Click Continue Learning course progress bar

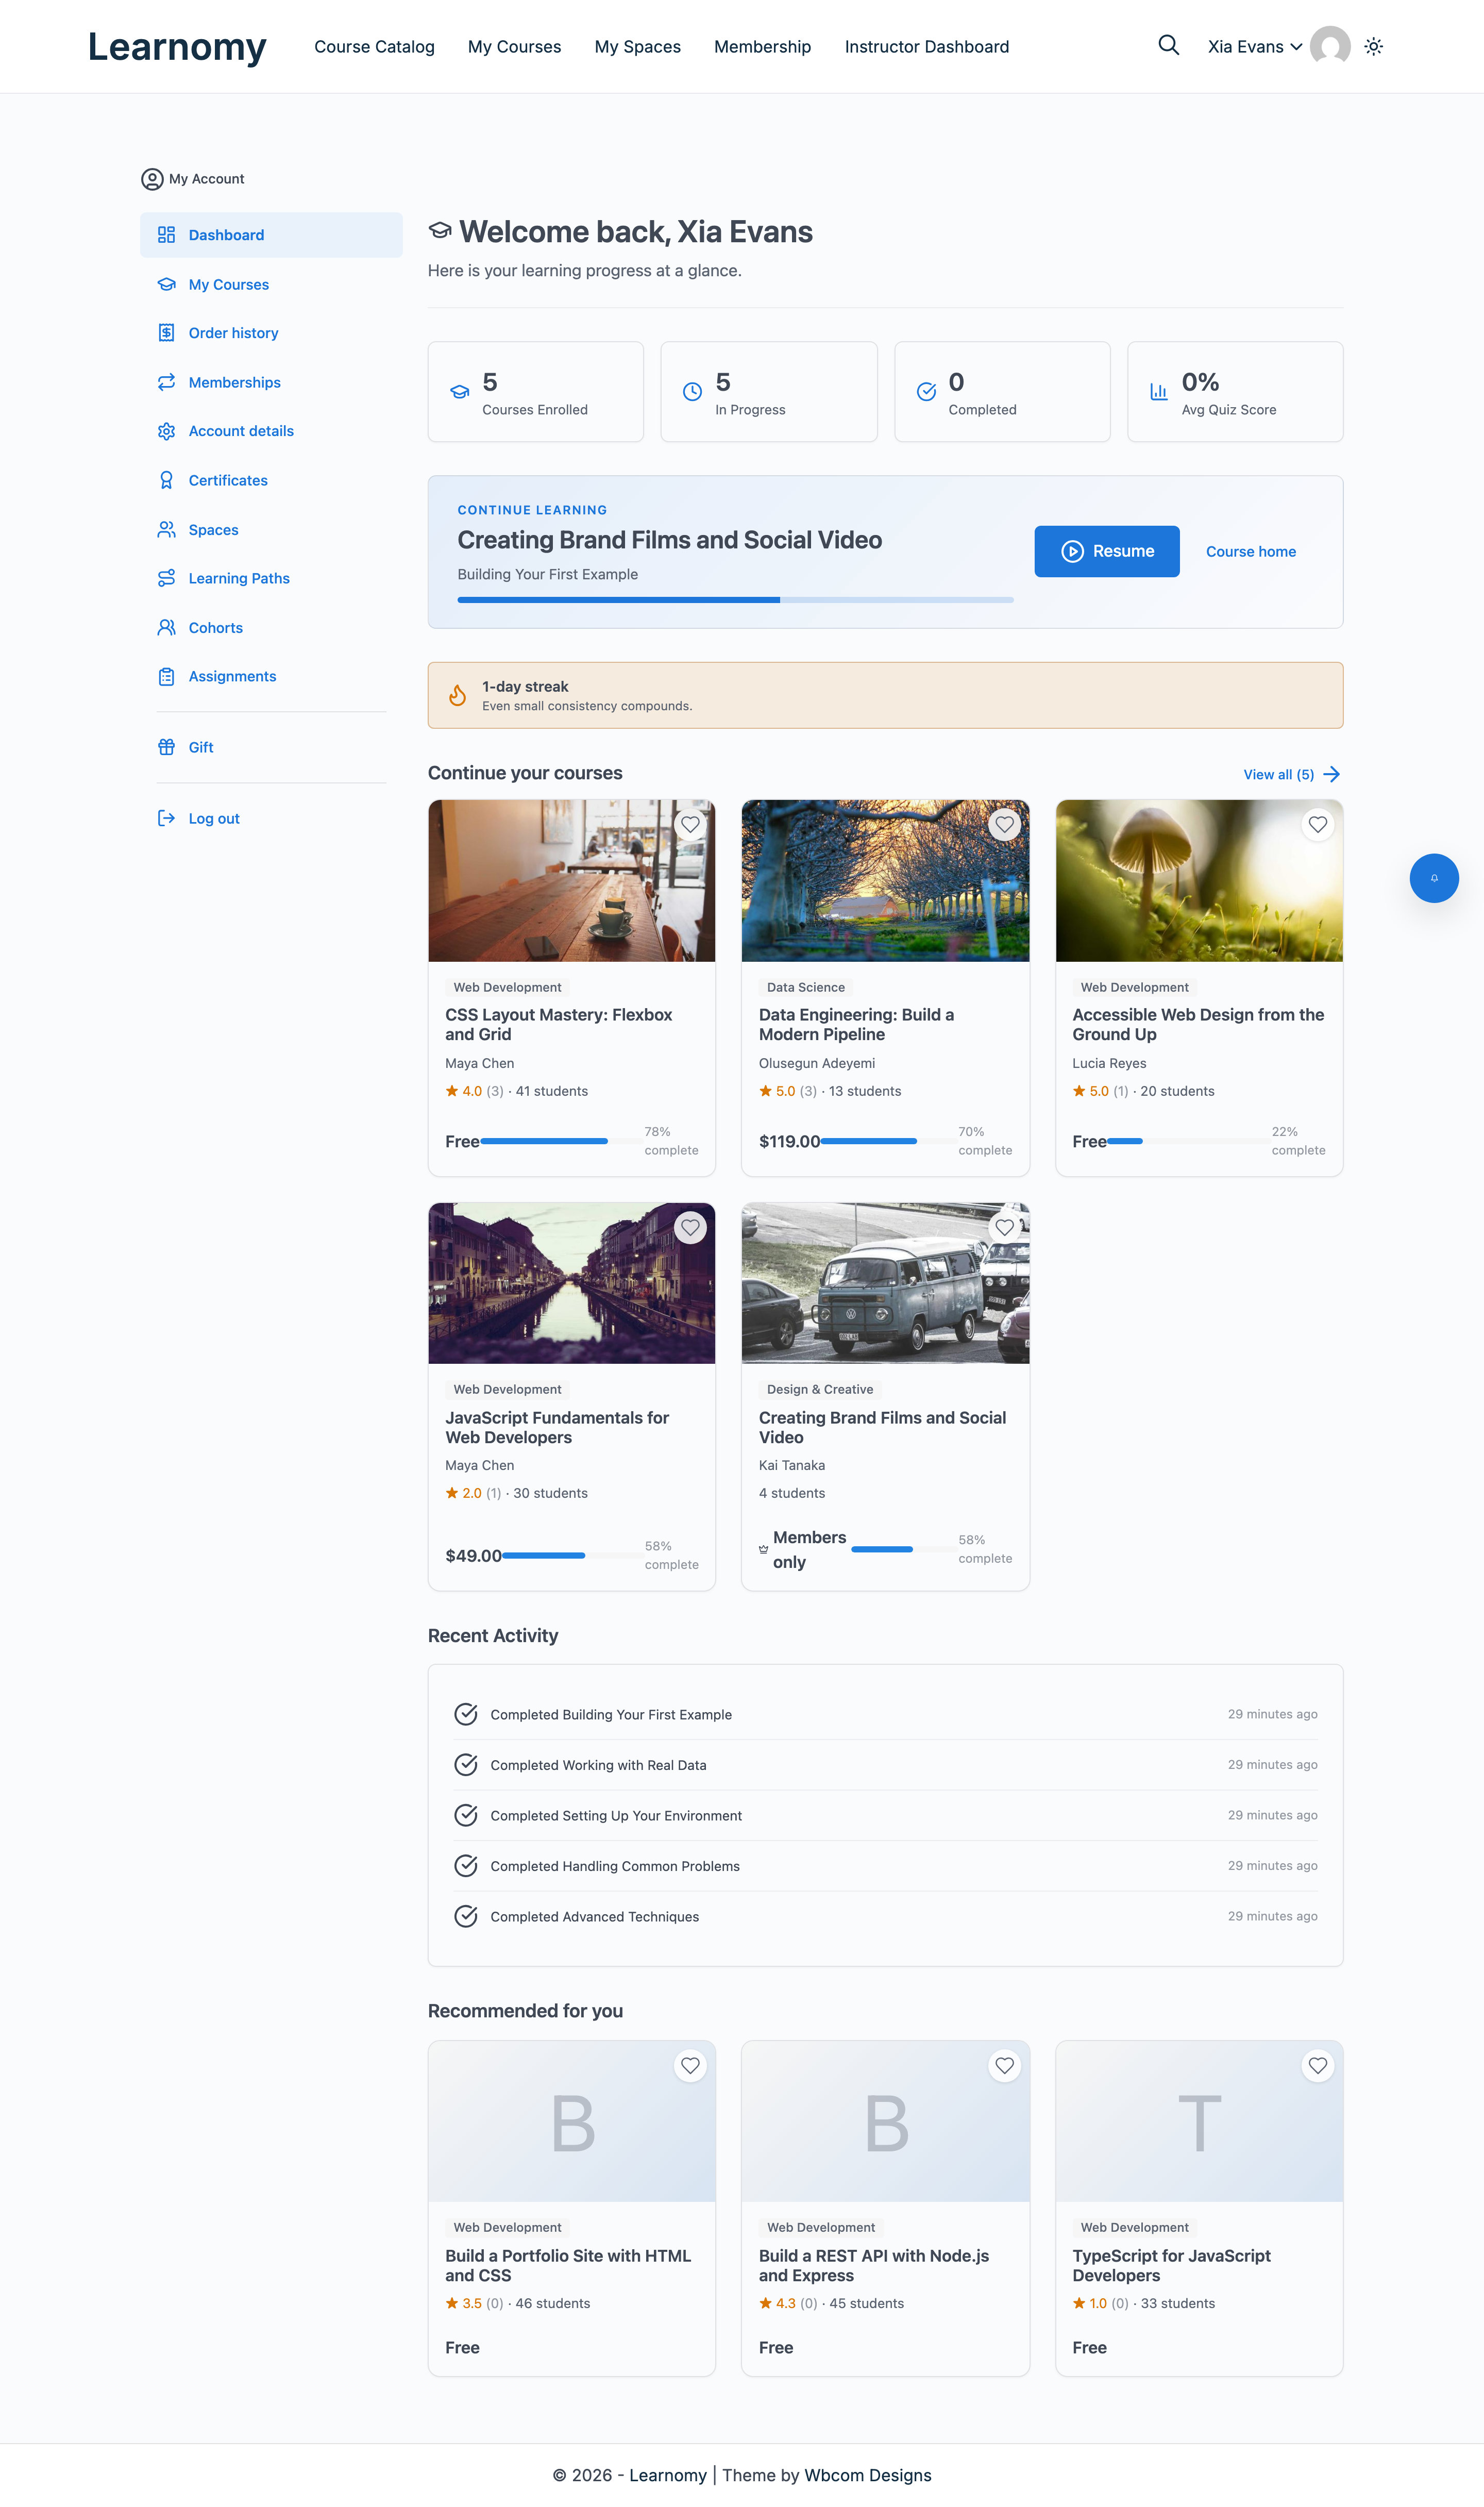point(735,600)
